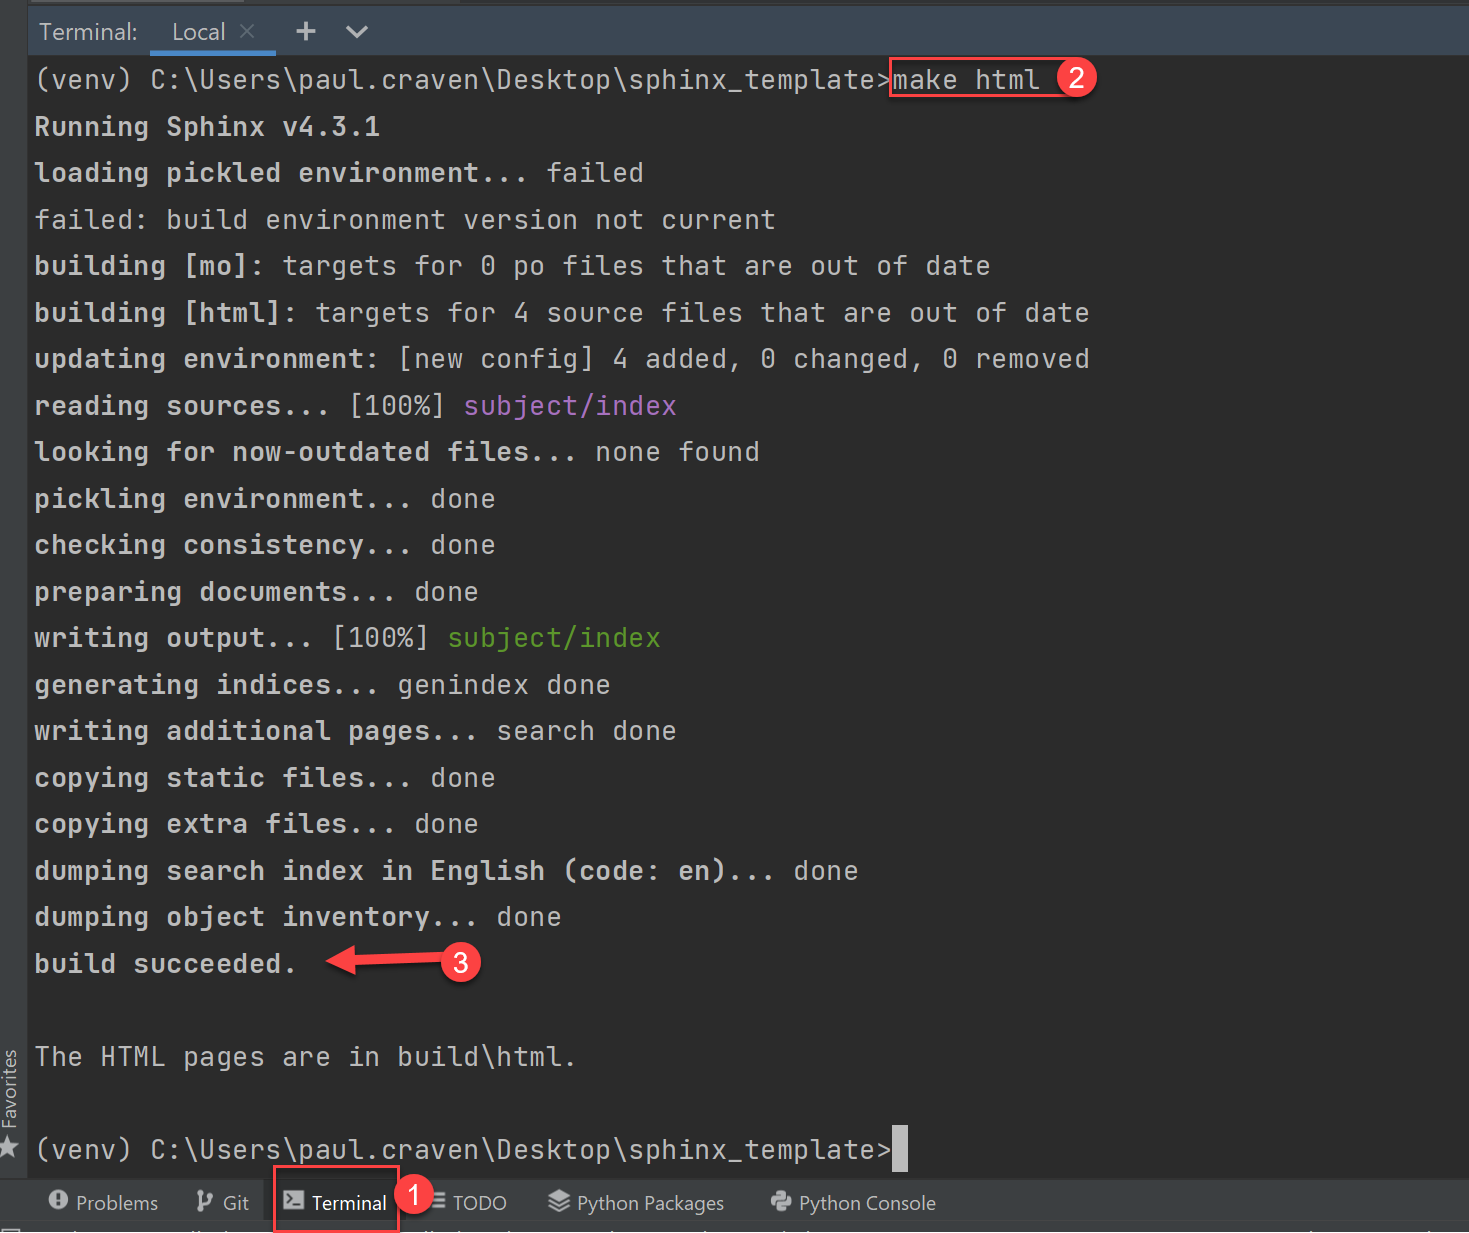The width and height of the screenshot is (1469, 1233).
Task: Open the Python Console tool window
Action: pyautogui.click(x=853, y=1202)
